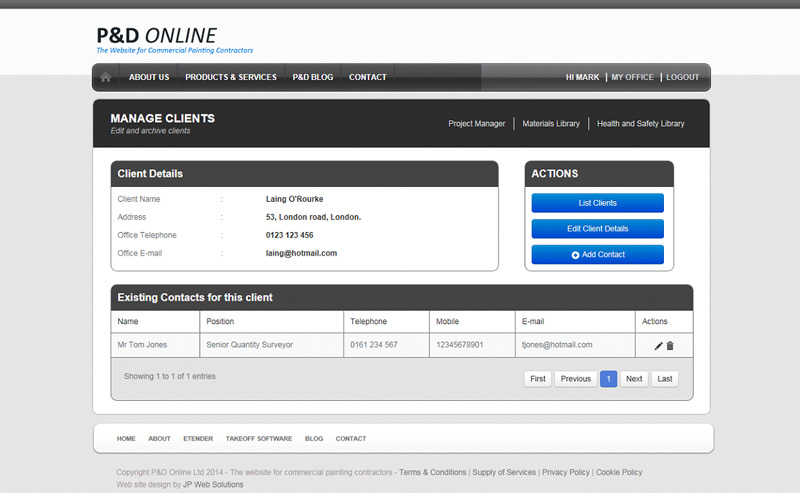Click the pencil edit icon for Tom Jones
The width and height of the screenshot is (800, 493).
coord(658,346)
